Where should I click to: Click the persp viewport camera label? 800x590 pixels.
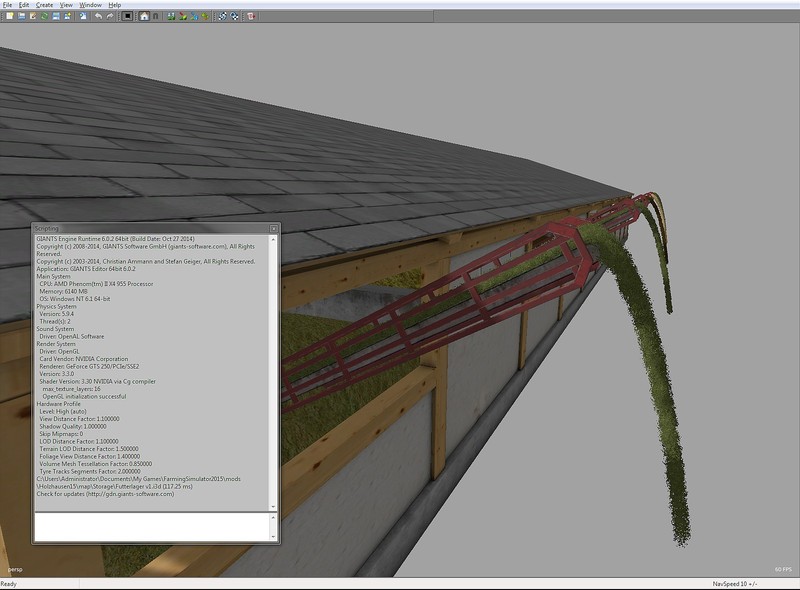pos(16,571)
